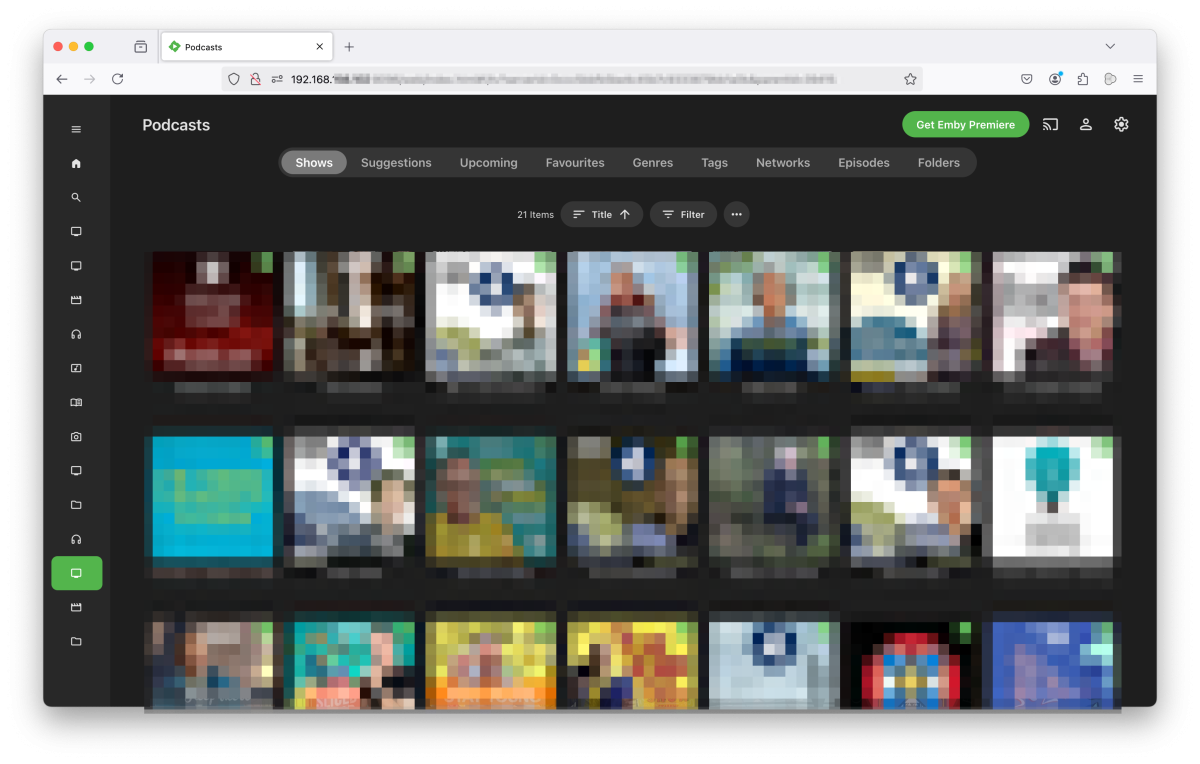Go to the Home screen
Screen dimensions: 1200x764
76,163
